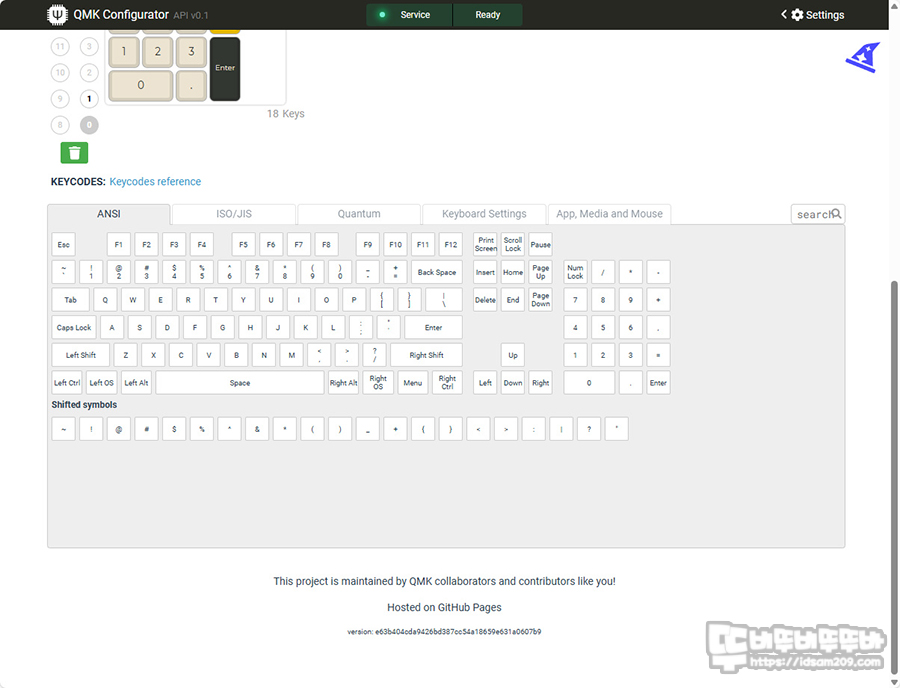
Task: Click the page vertical scrollbar thumb
Action: tap(894, 476)
